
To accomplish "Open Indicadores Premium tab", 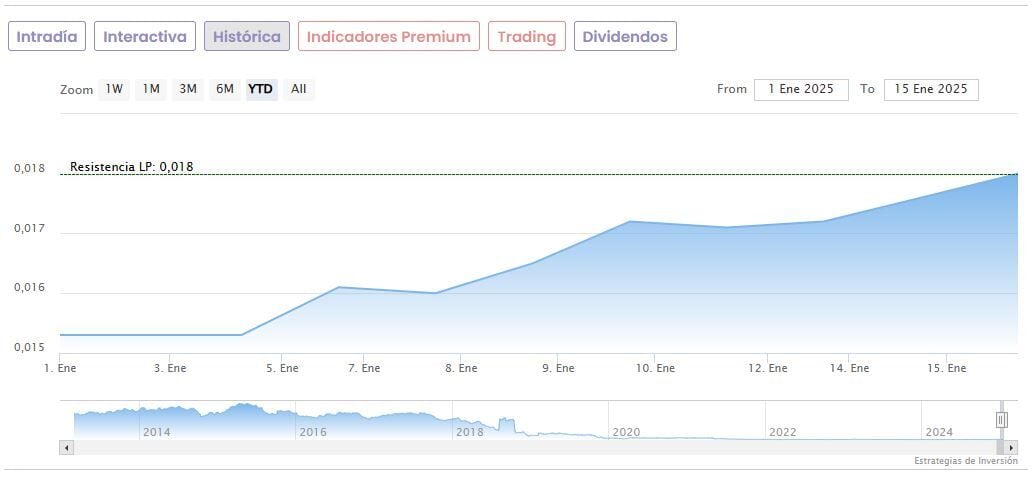I will point(388,37).
